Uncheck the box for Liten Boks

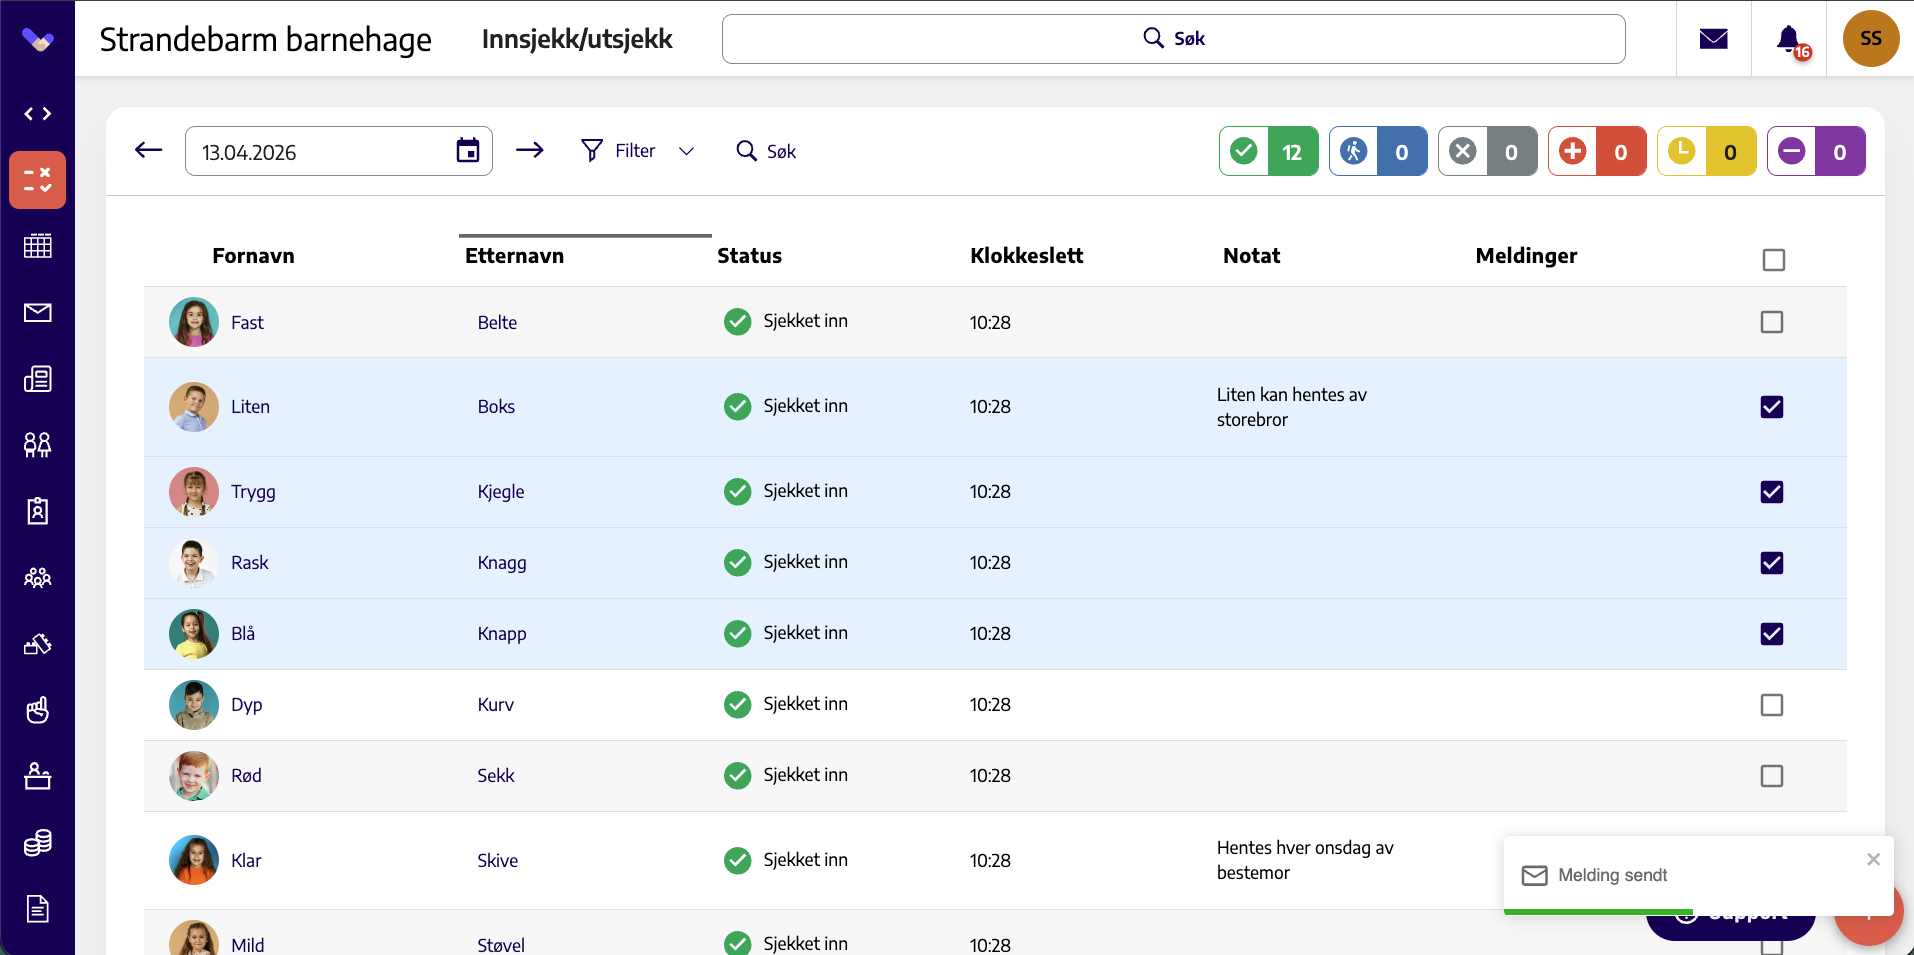1772,407
